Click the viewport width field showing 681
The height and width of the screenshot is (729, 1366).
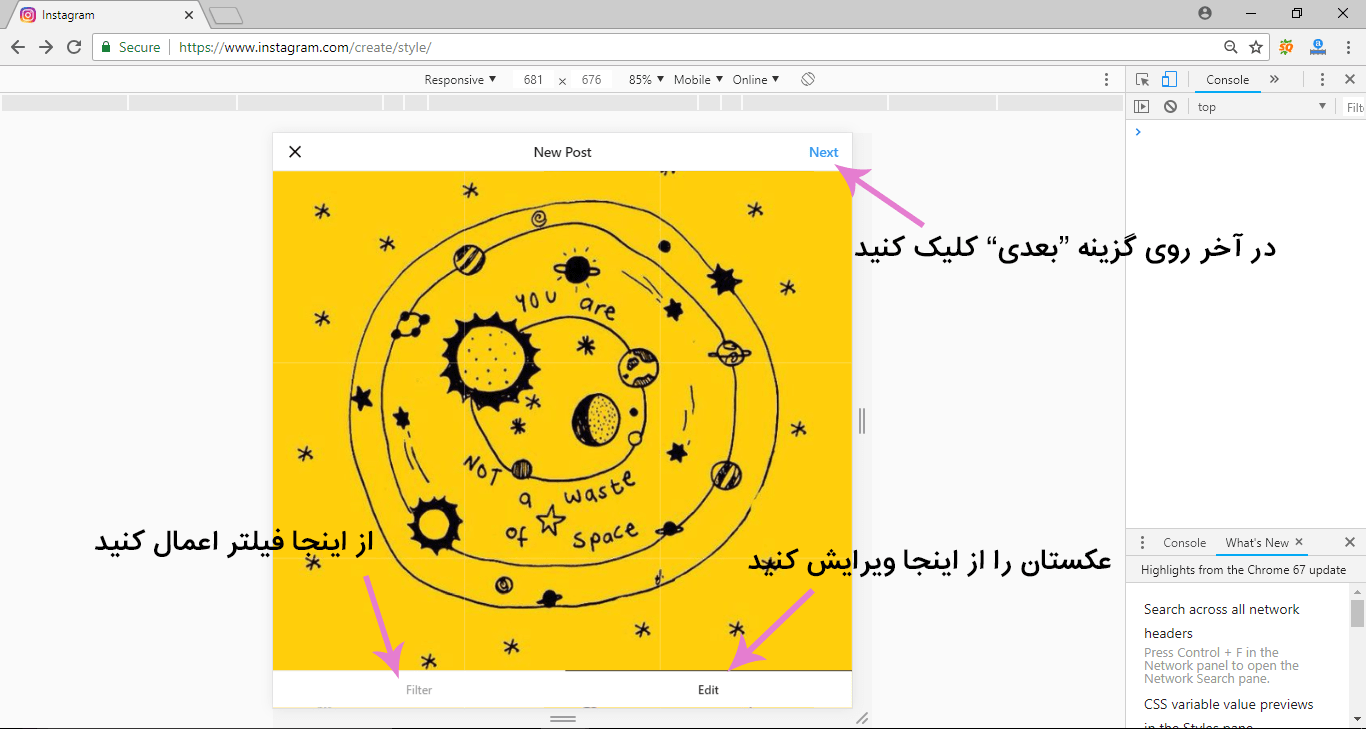coord(533,80)
